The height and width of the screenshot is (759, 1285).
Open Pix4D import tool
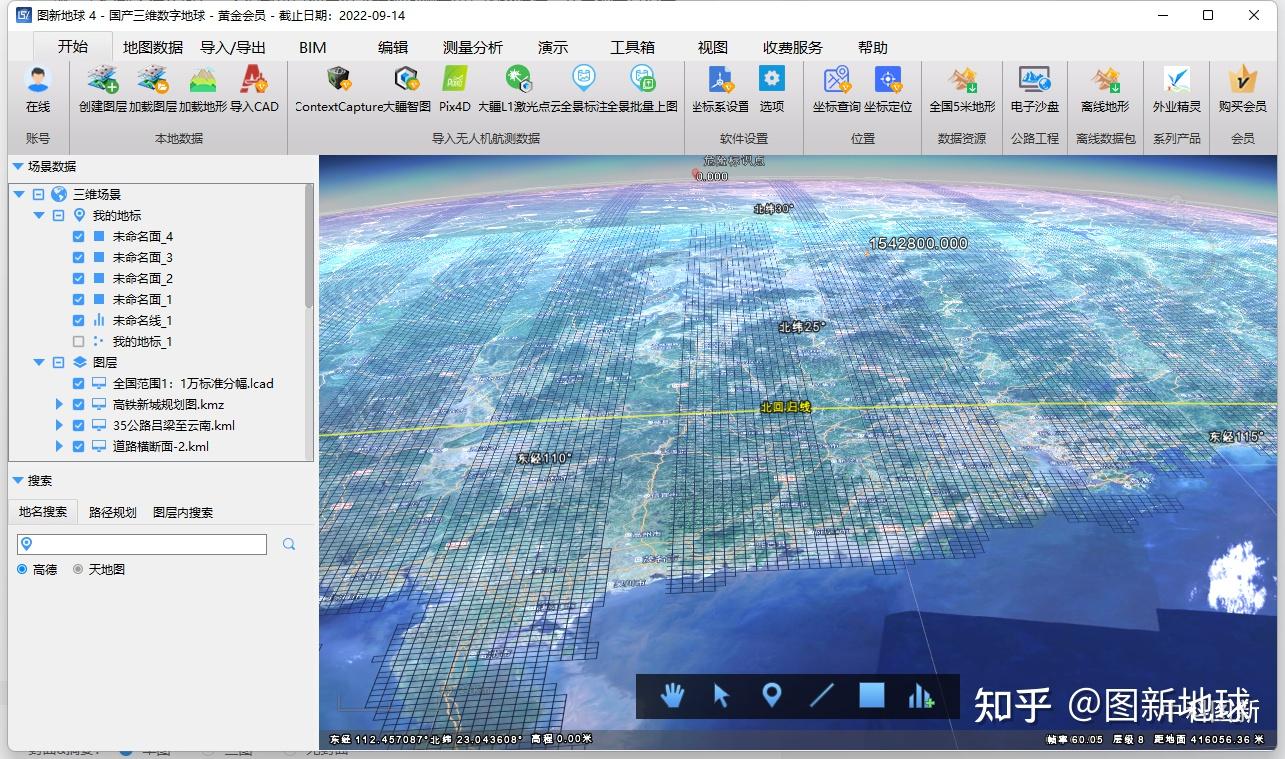(455, 79)
